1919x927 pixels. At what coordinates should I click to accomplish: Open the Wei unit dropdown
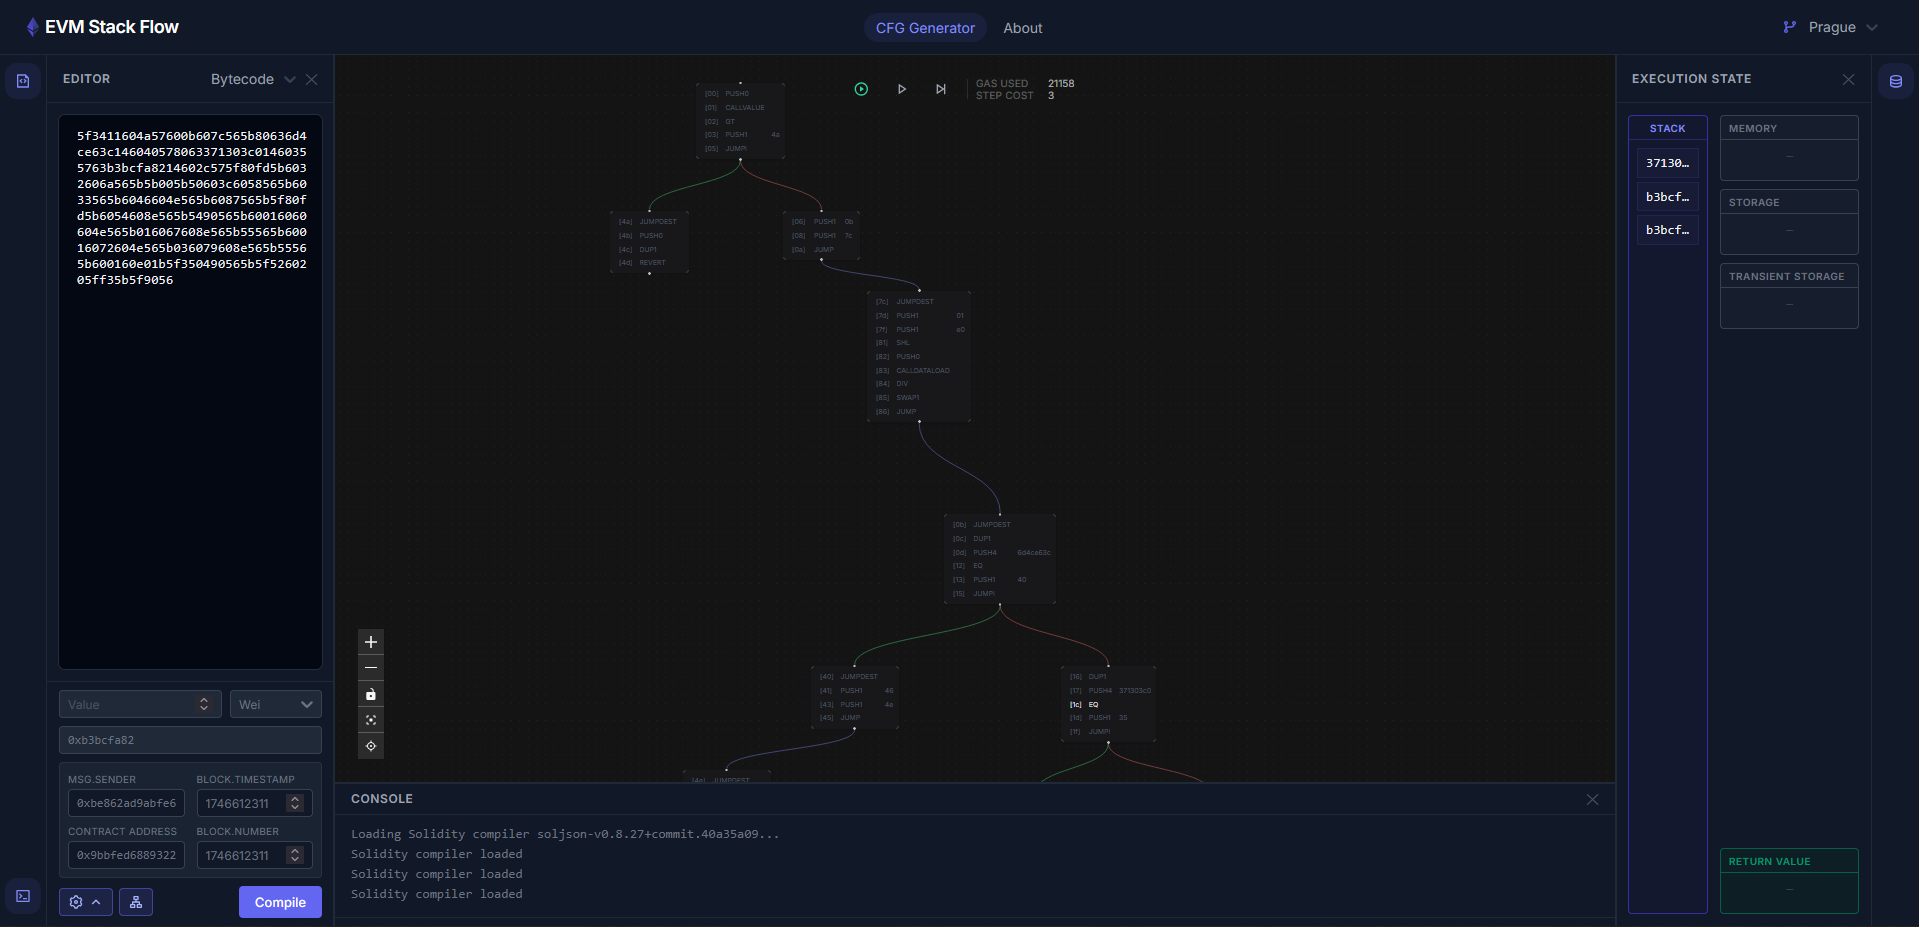[275, 704]
